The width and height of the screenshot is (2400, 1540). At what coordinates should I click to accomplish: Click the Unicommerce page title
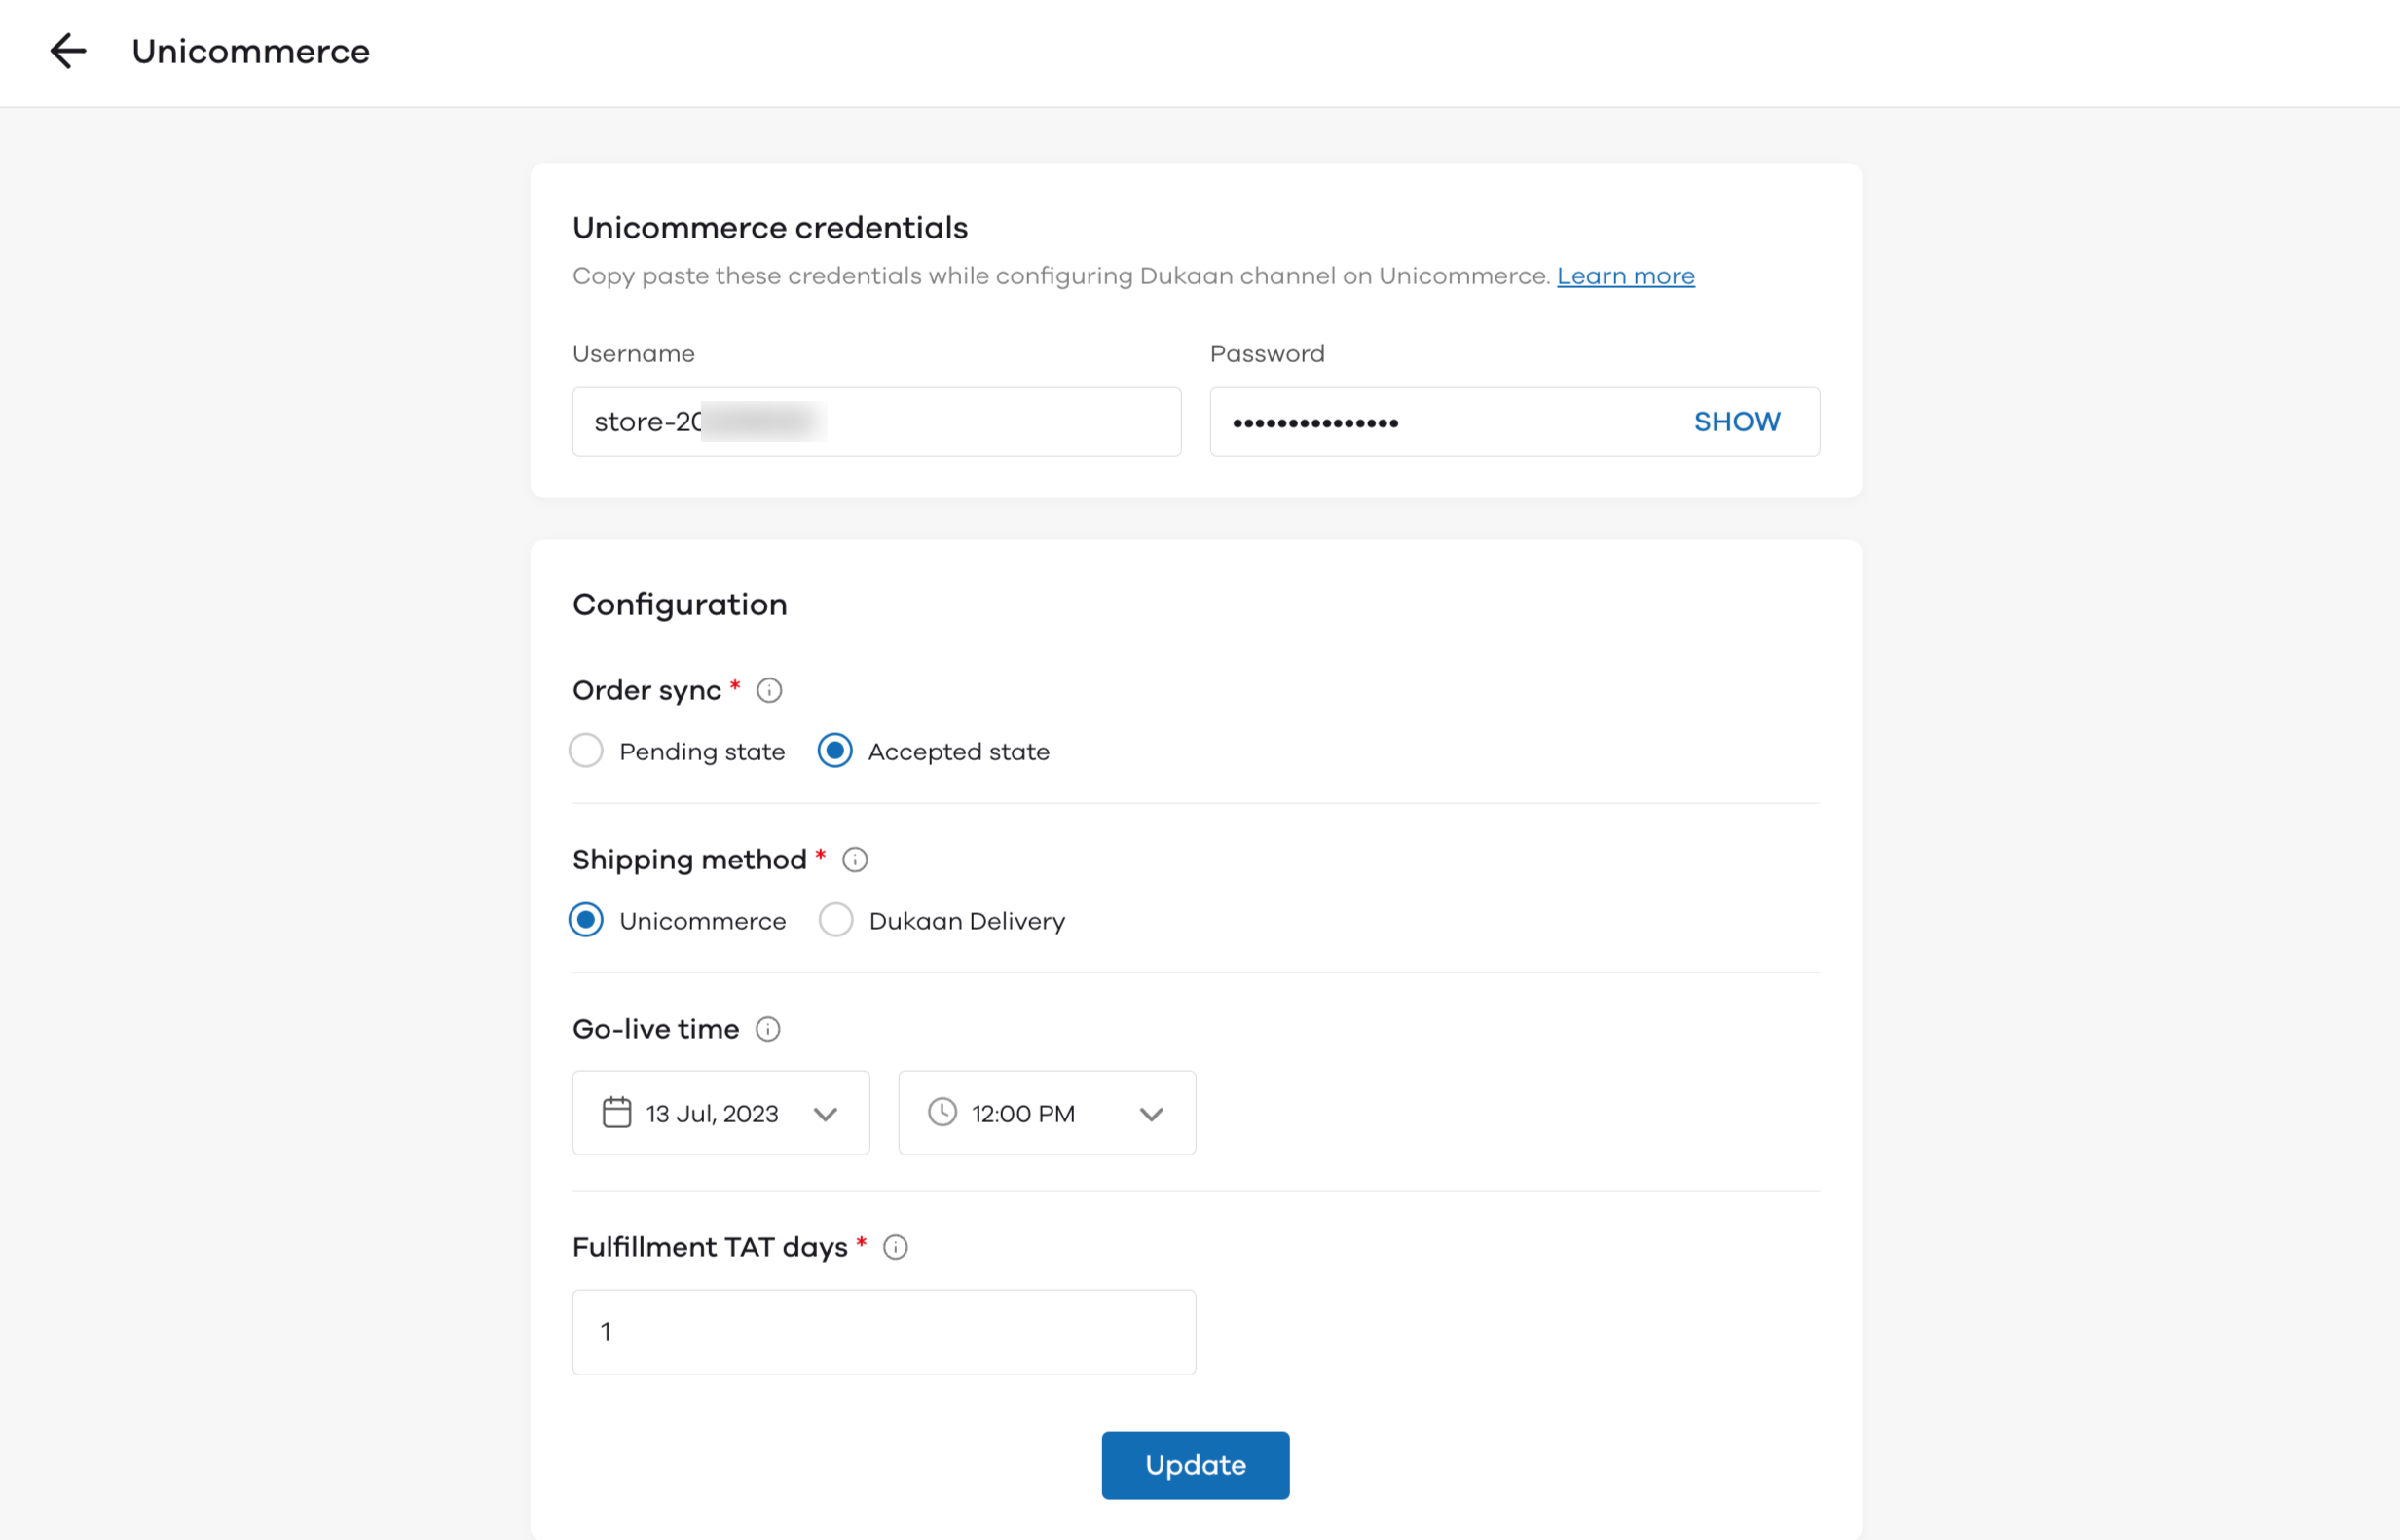click(251, 51)
